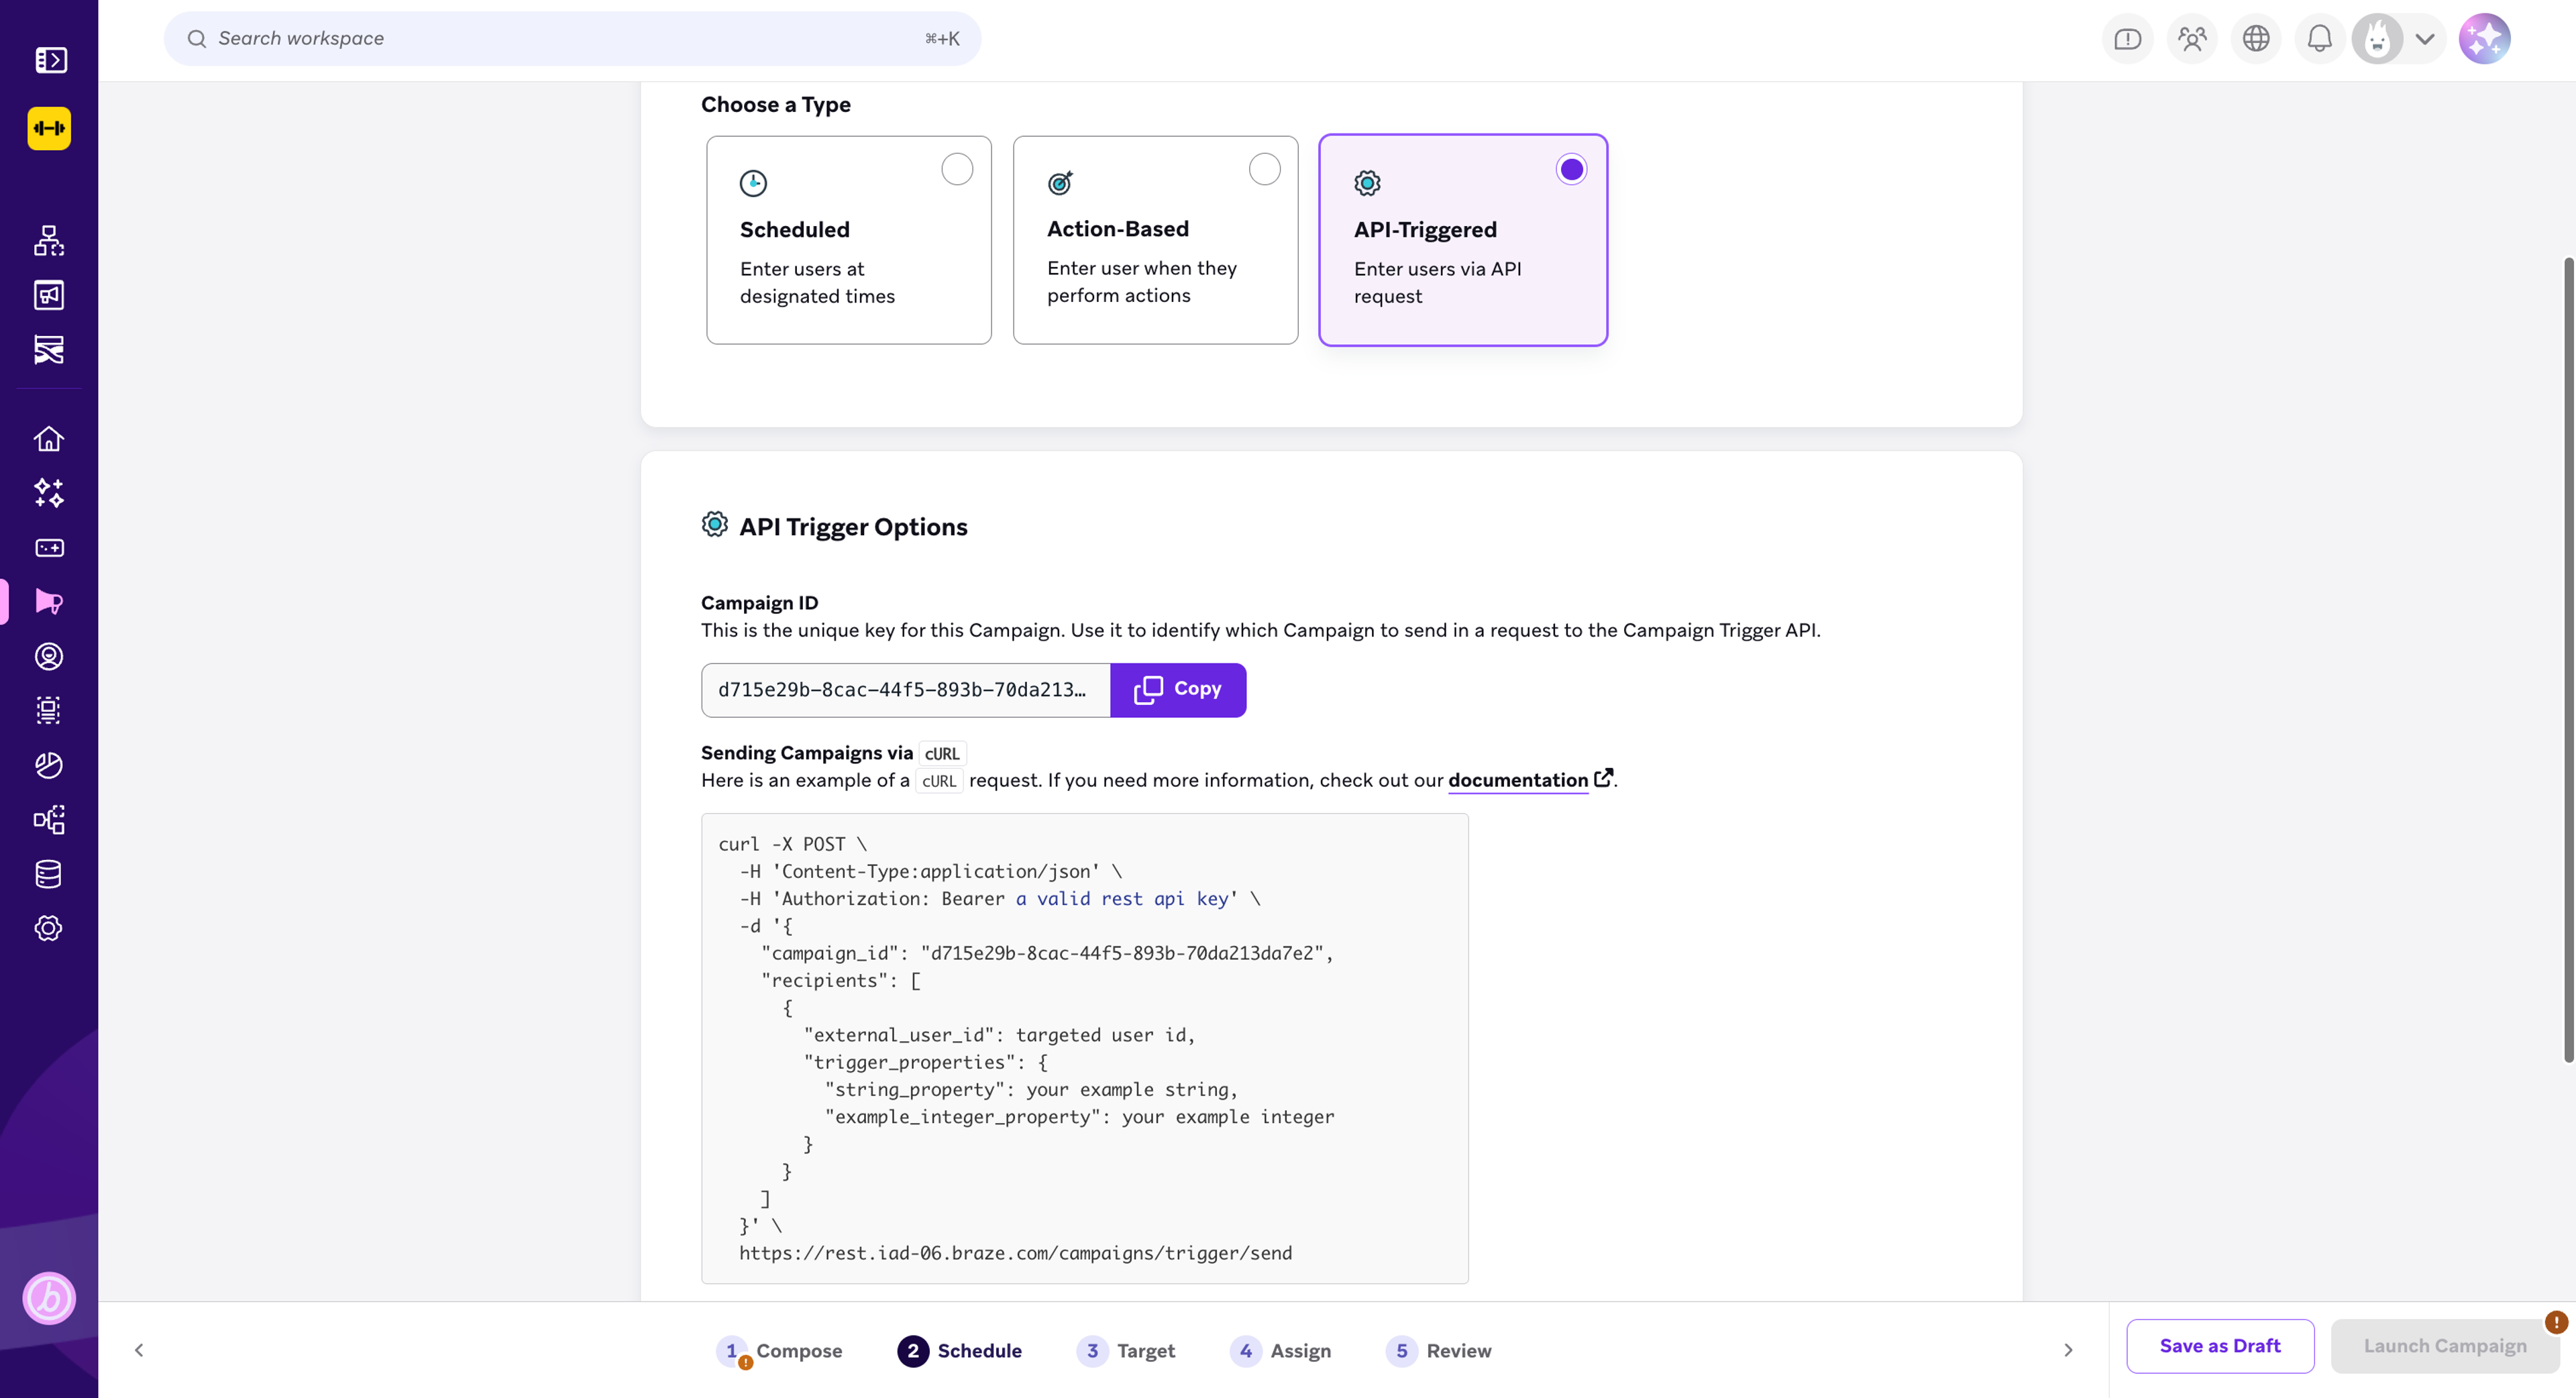
Task: Open the templates stack sidebar icon
Action: click(x=49, y=711)
